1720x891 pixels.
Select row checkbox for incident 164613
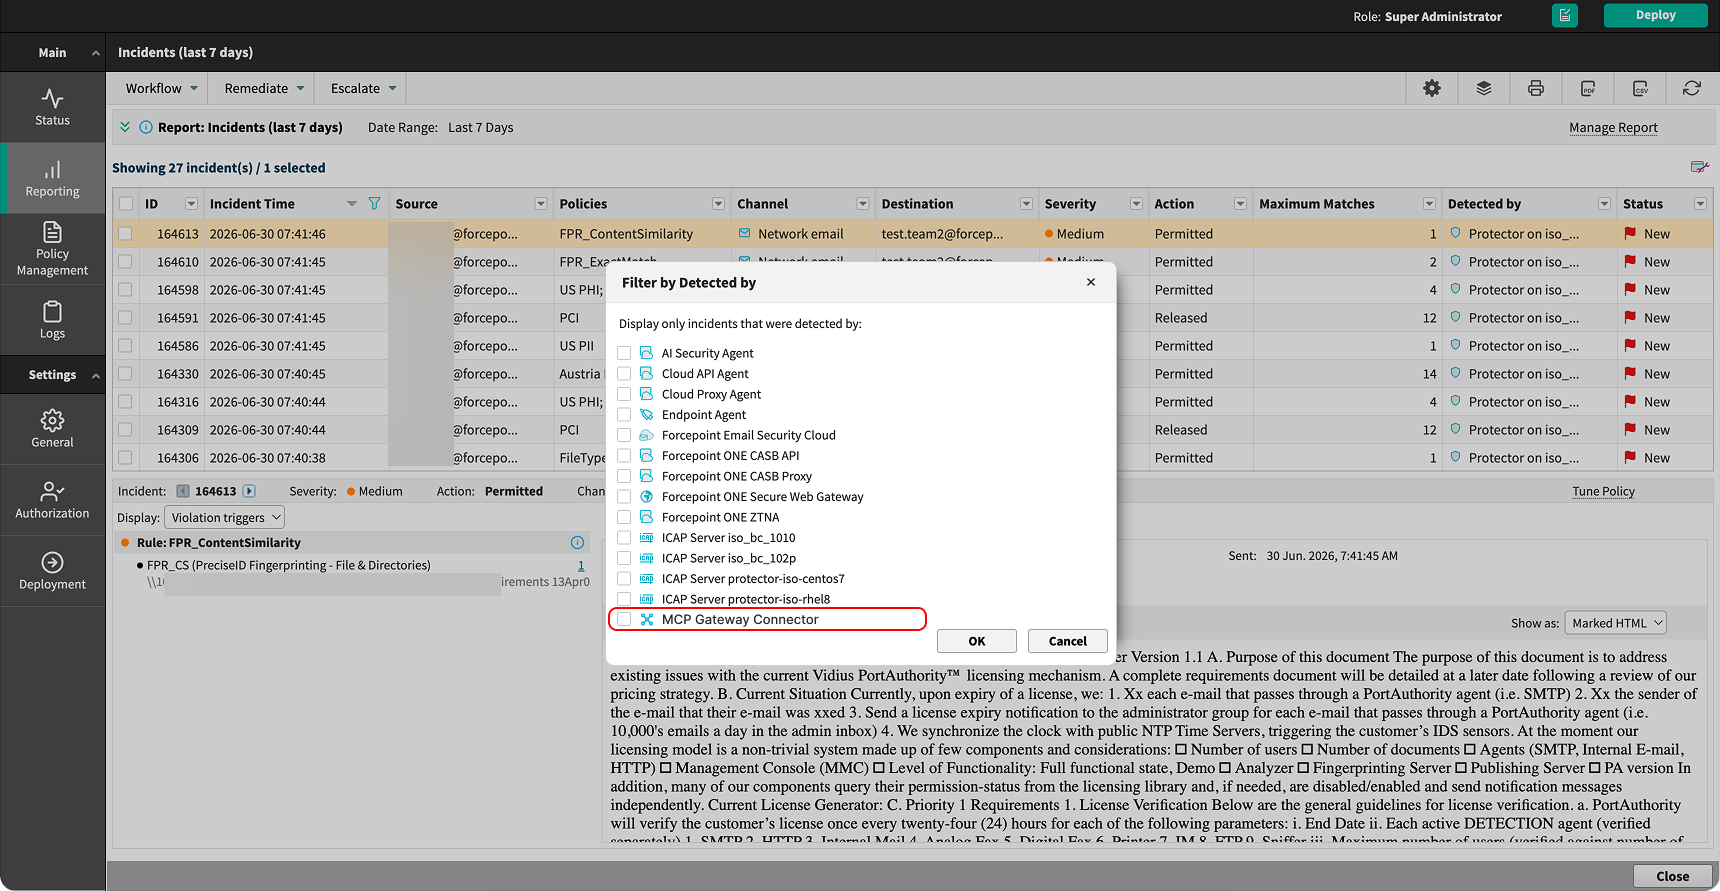click(125, 234)
